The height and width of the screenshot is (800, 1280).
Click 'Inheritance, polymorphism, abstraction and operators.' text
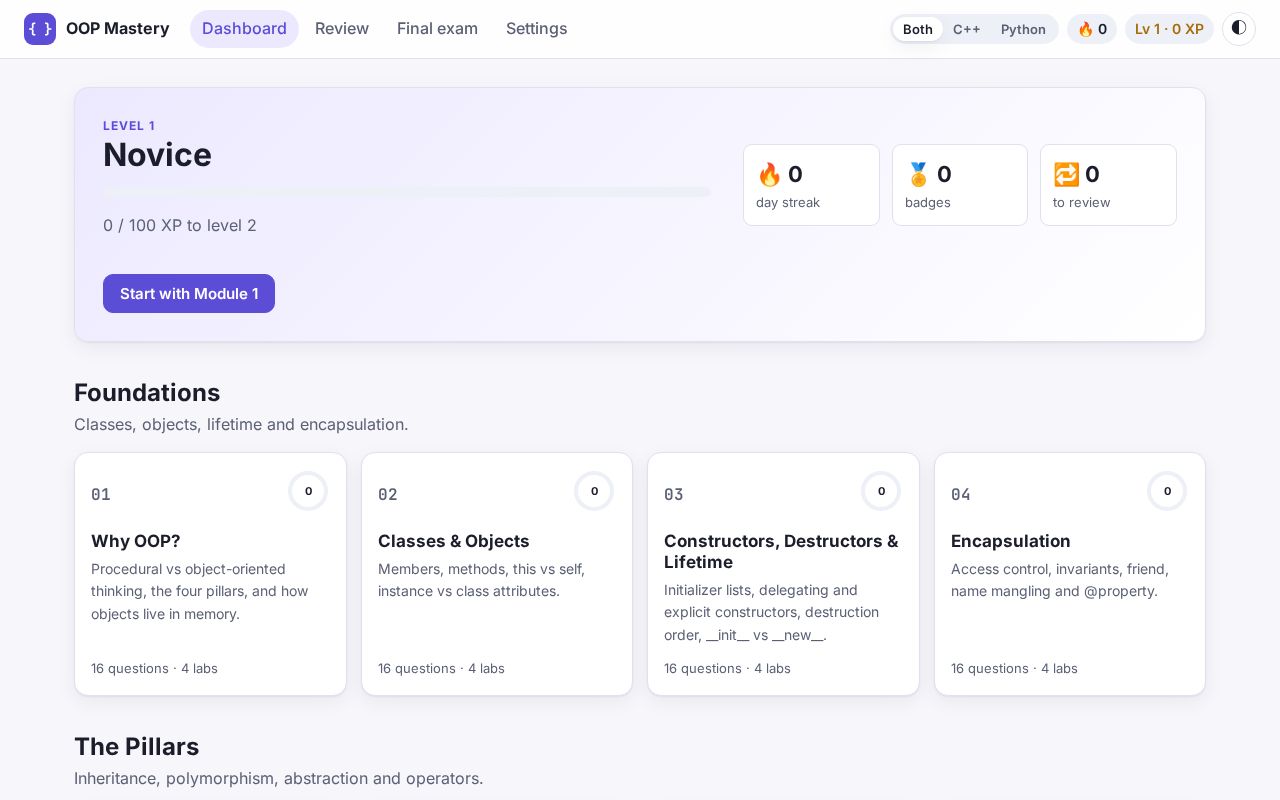279,778
